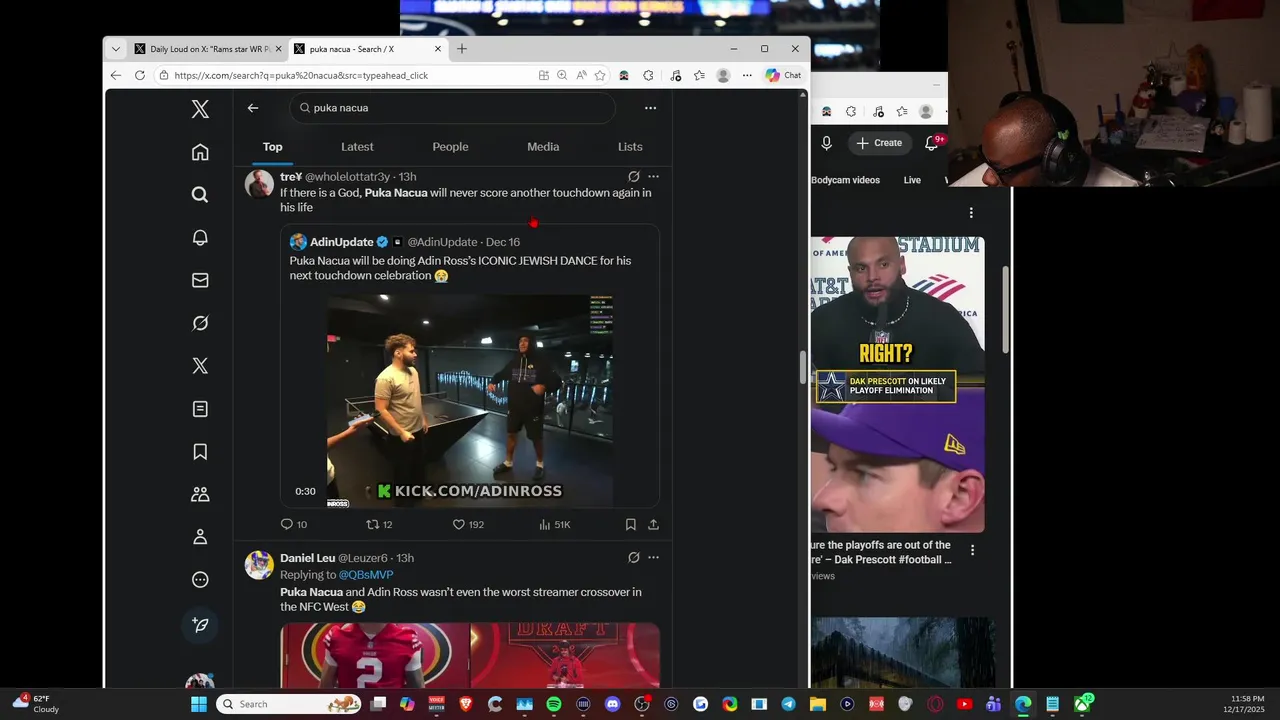This screenshot has width=1280, height=720.
Task: Switch to People tab
Action: pyautogui.click(x=450, y=147)
